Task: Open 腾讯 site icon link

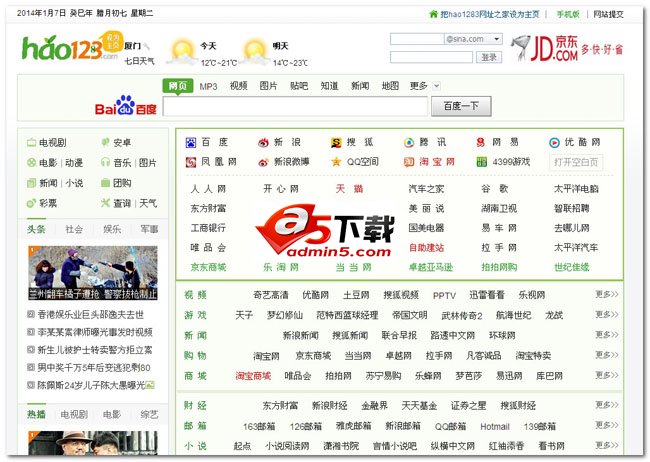Action: pyautogui.click(x=409, y=143)
